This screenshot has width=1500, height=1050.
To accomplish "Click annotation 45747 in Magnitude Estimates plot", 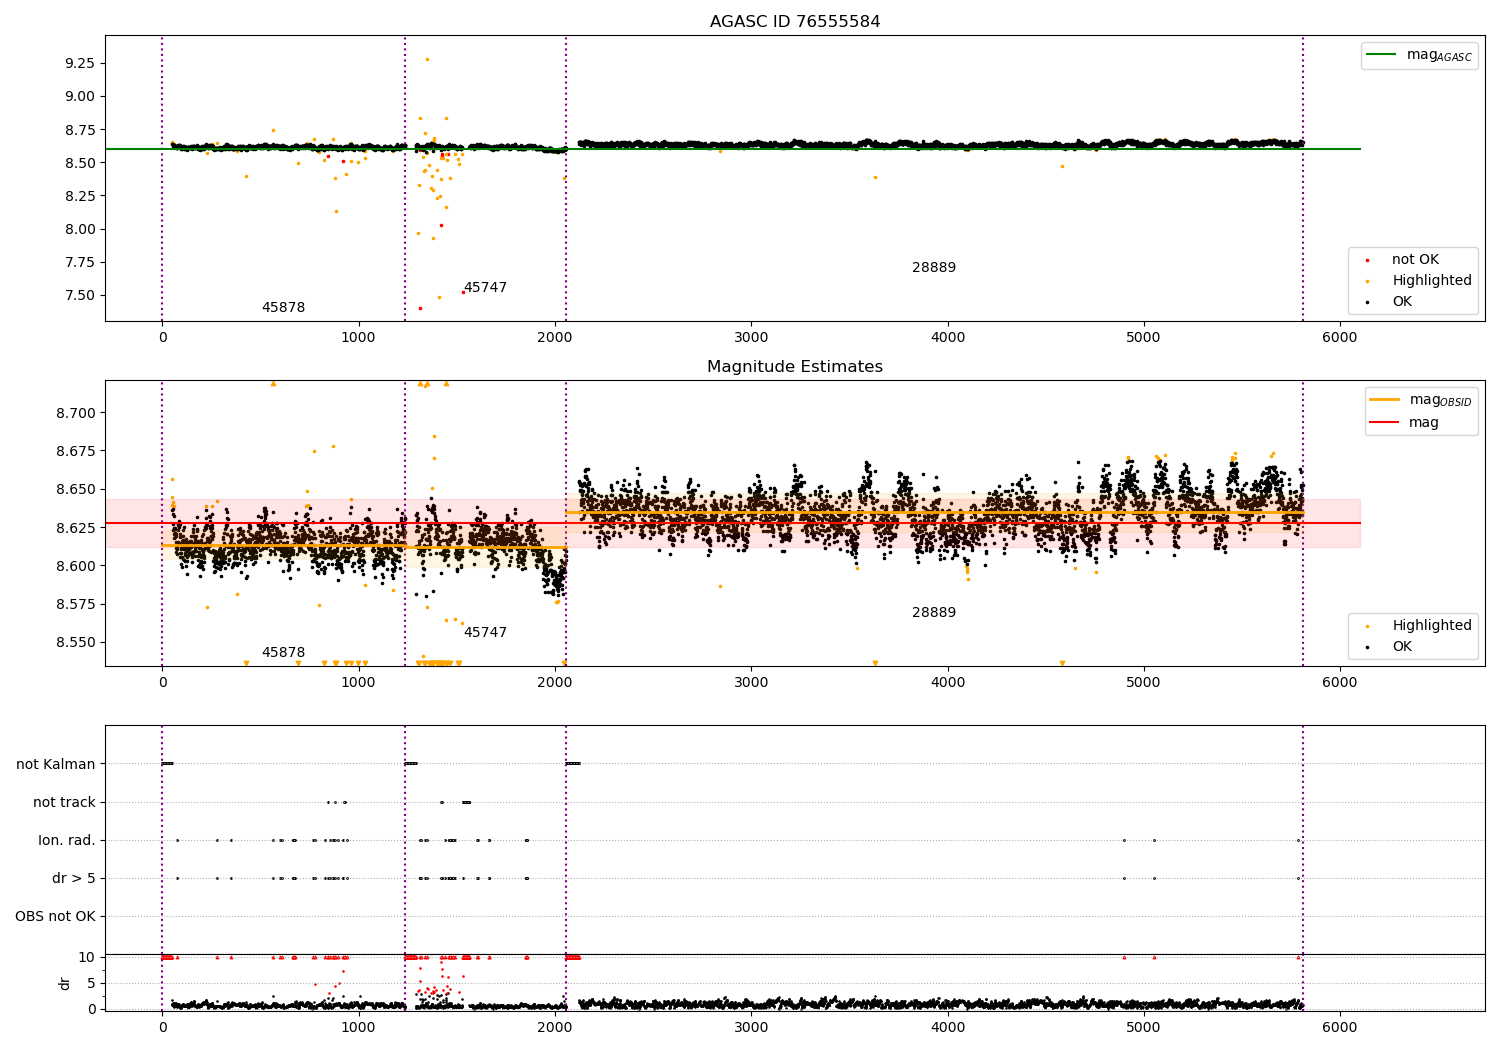I will pos(485,633).
